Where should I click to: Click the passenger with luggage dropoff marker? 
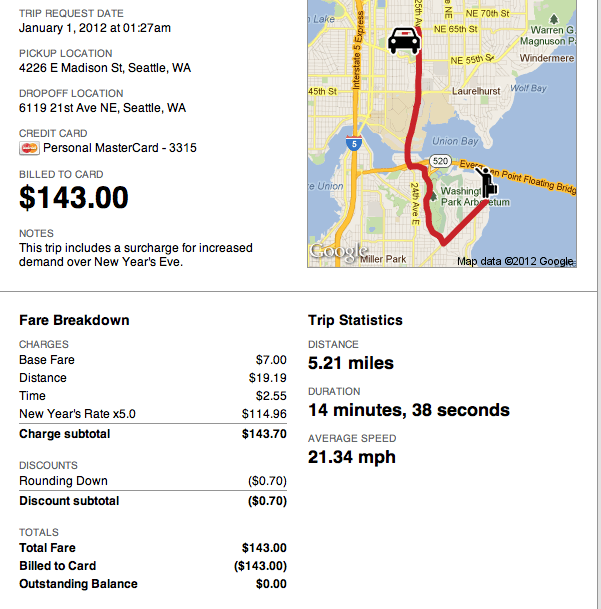coord(487,184)
